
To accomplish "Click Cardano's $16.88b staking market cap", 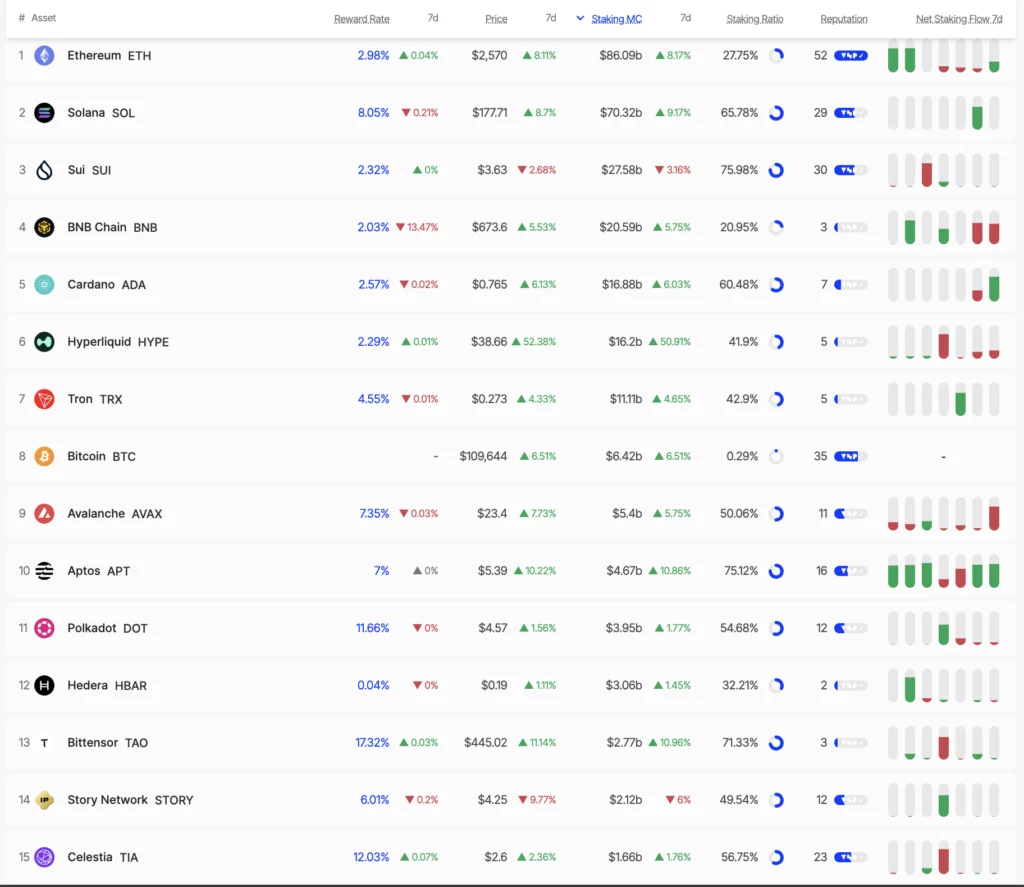I will [622, 285].
